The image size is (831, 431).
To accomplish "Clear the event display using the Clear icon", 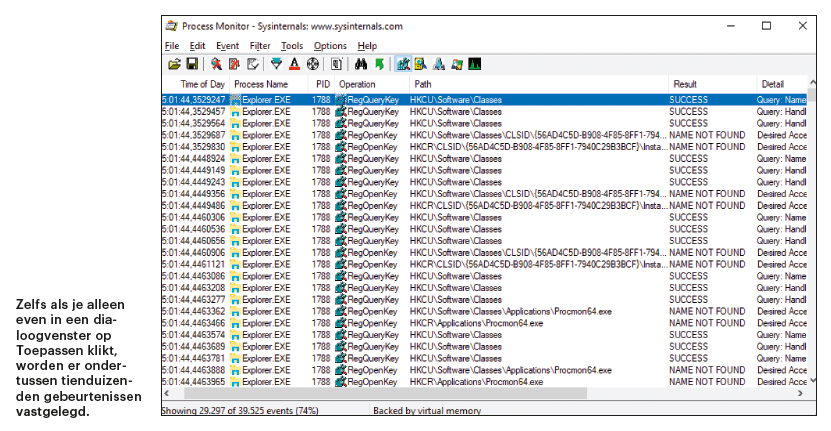I will [253, 64].
